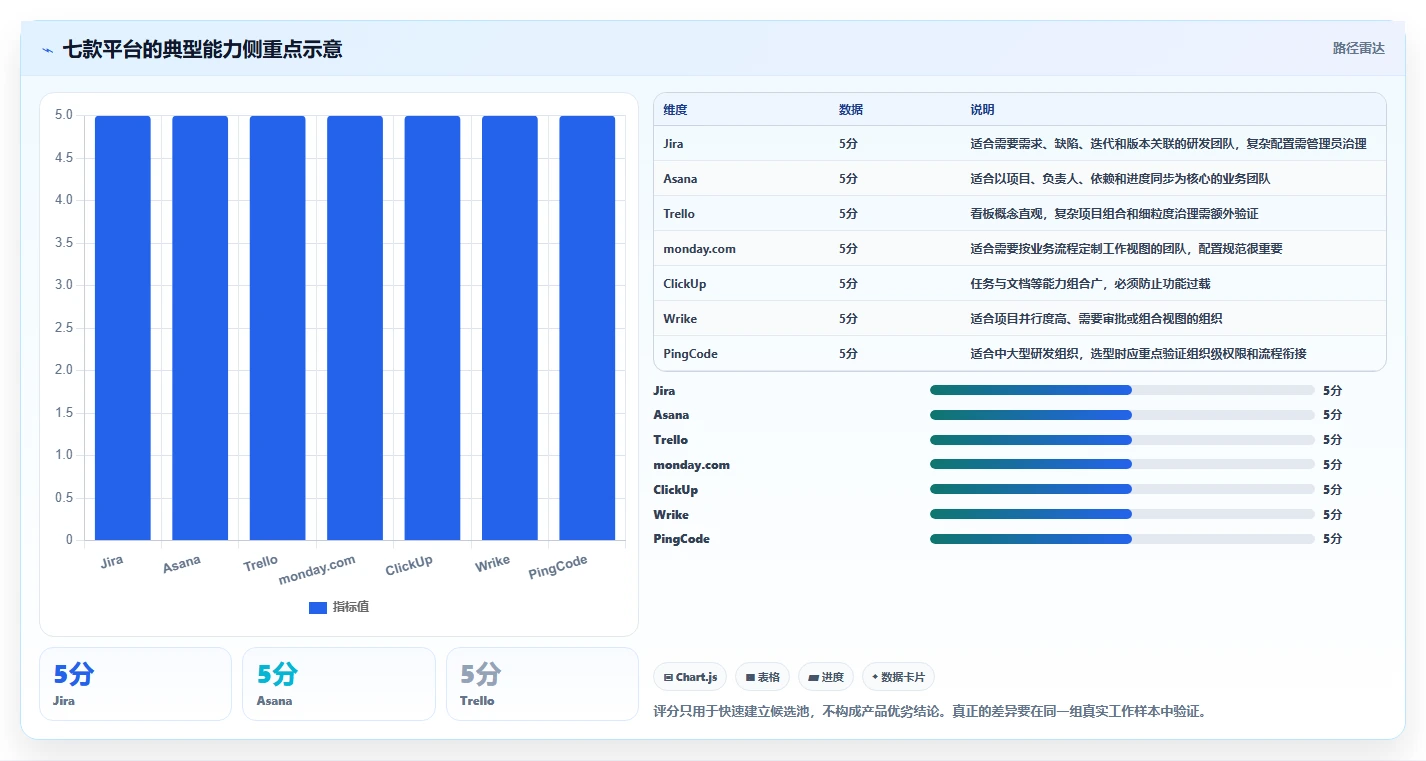Click the Asana progress bar

(x=1122, y=415)
